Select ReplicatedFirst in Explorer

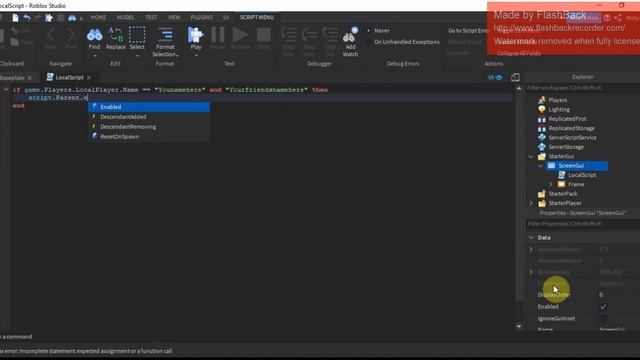[x=567, y=119]
